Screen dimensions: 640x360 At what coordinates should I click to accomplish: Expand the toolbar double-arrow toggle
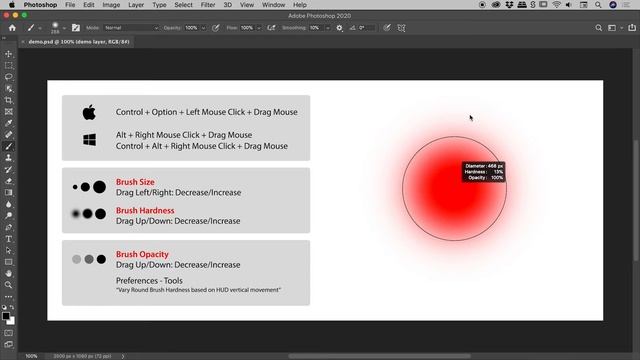tap(4, 38)
